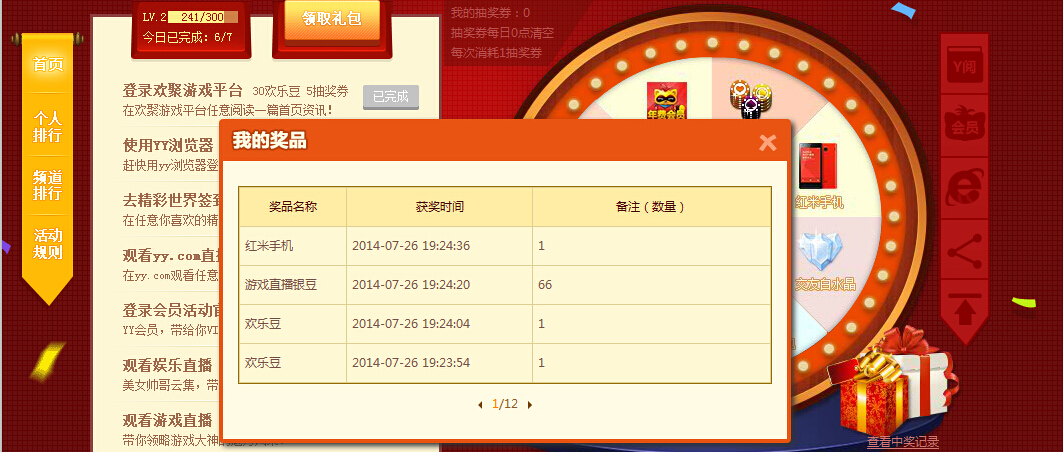Click the poker chips prize on the wheel
The height and width of the screenshot is (452, 1063).
pyautogui.click(x=751, y=100)
